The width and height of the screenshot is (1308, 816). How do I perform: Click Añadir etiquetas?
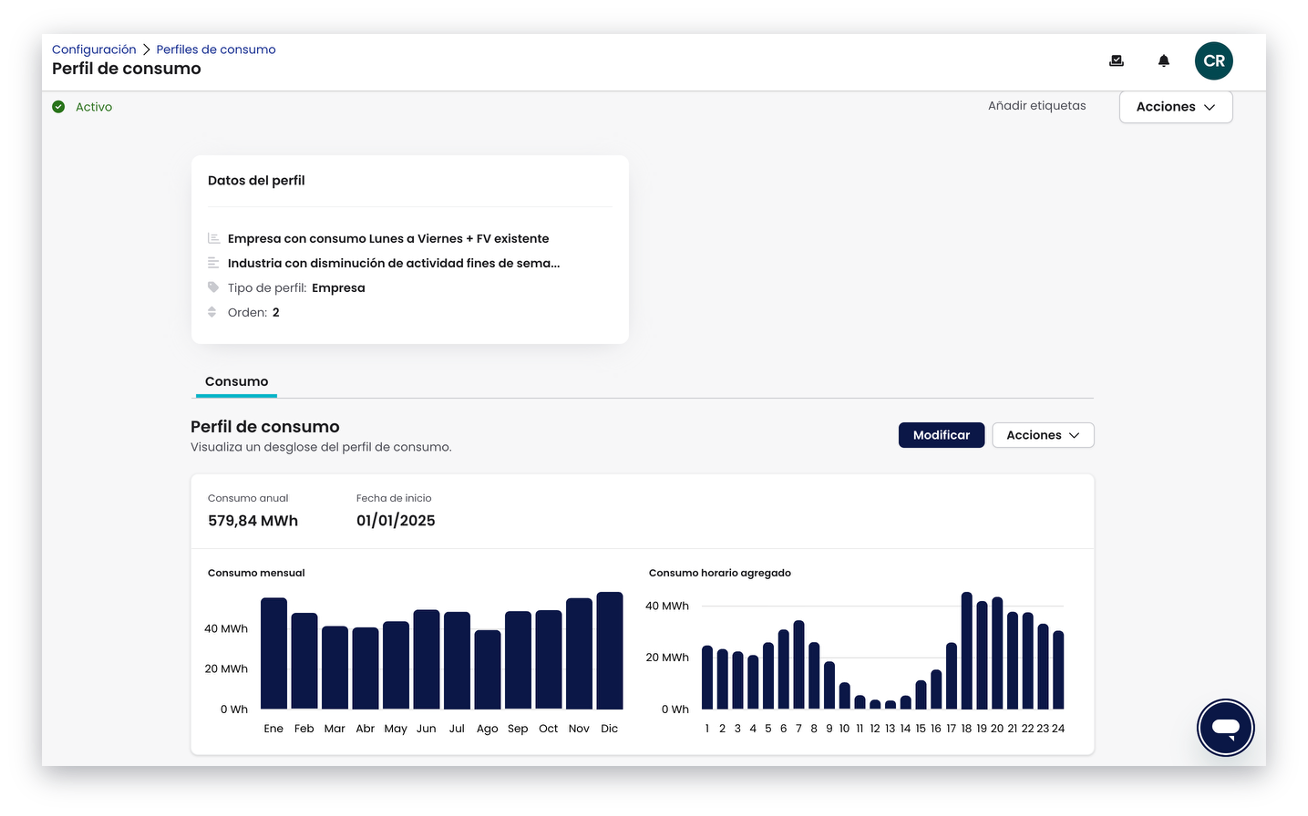[x=1037, y=106]
